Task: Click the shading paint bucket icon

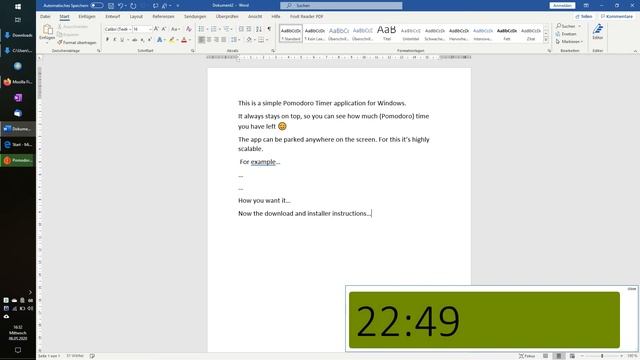Action: [x=249, y=40]
